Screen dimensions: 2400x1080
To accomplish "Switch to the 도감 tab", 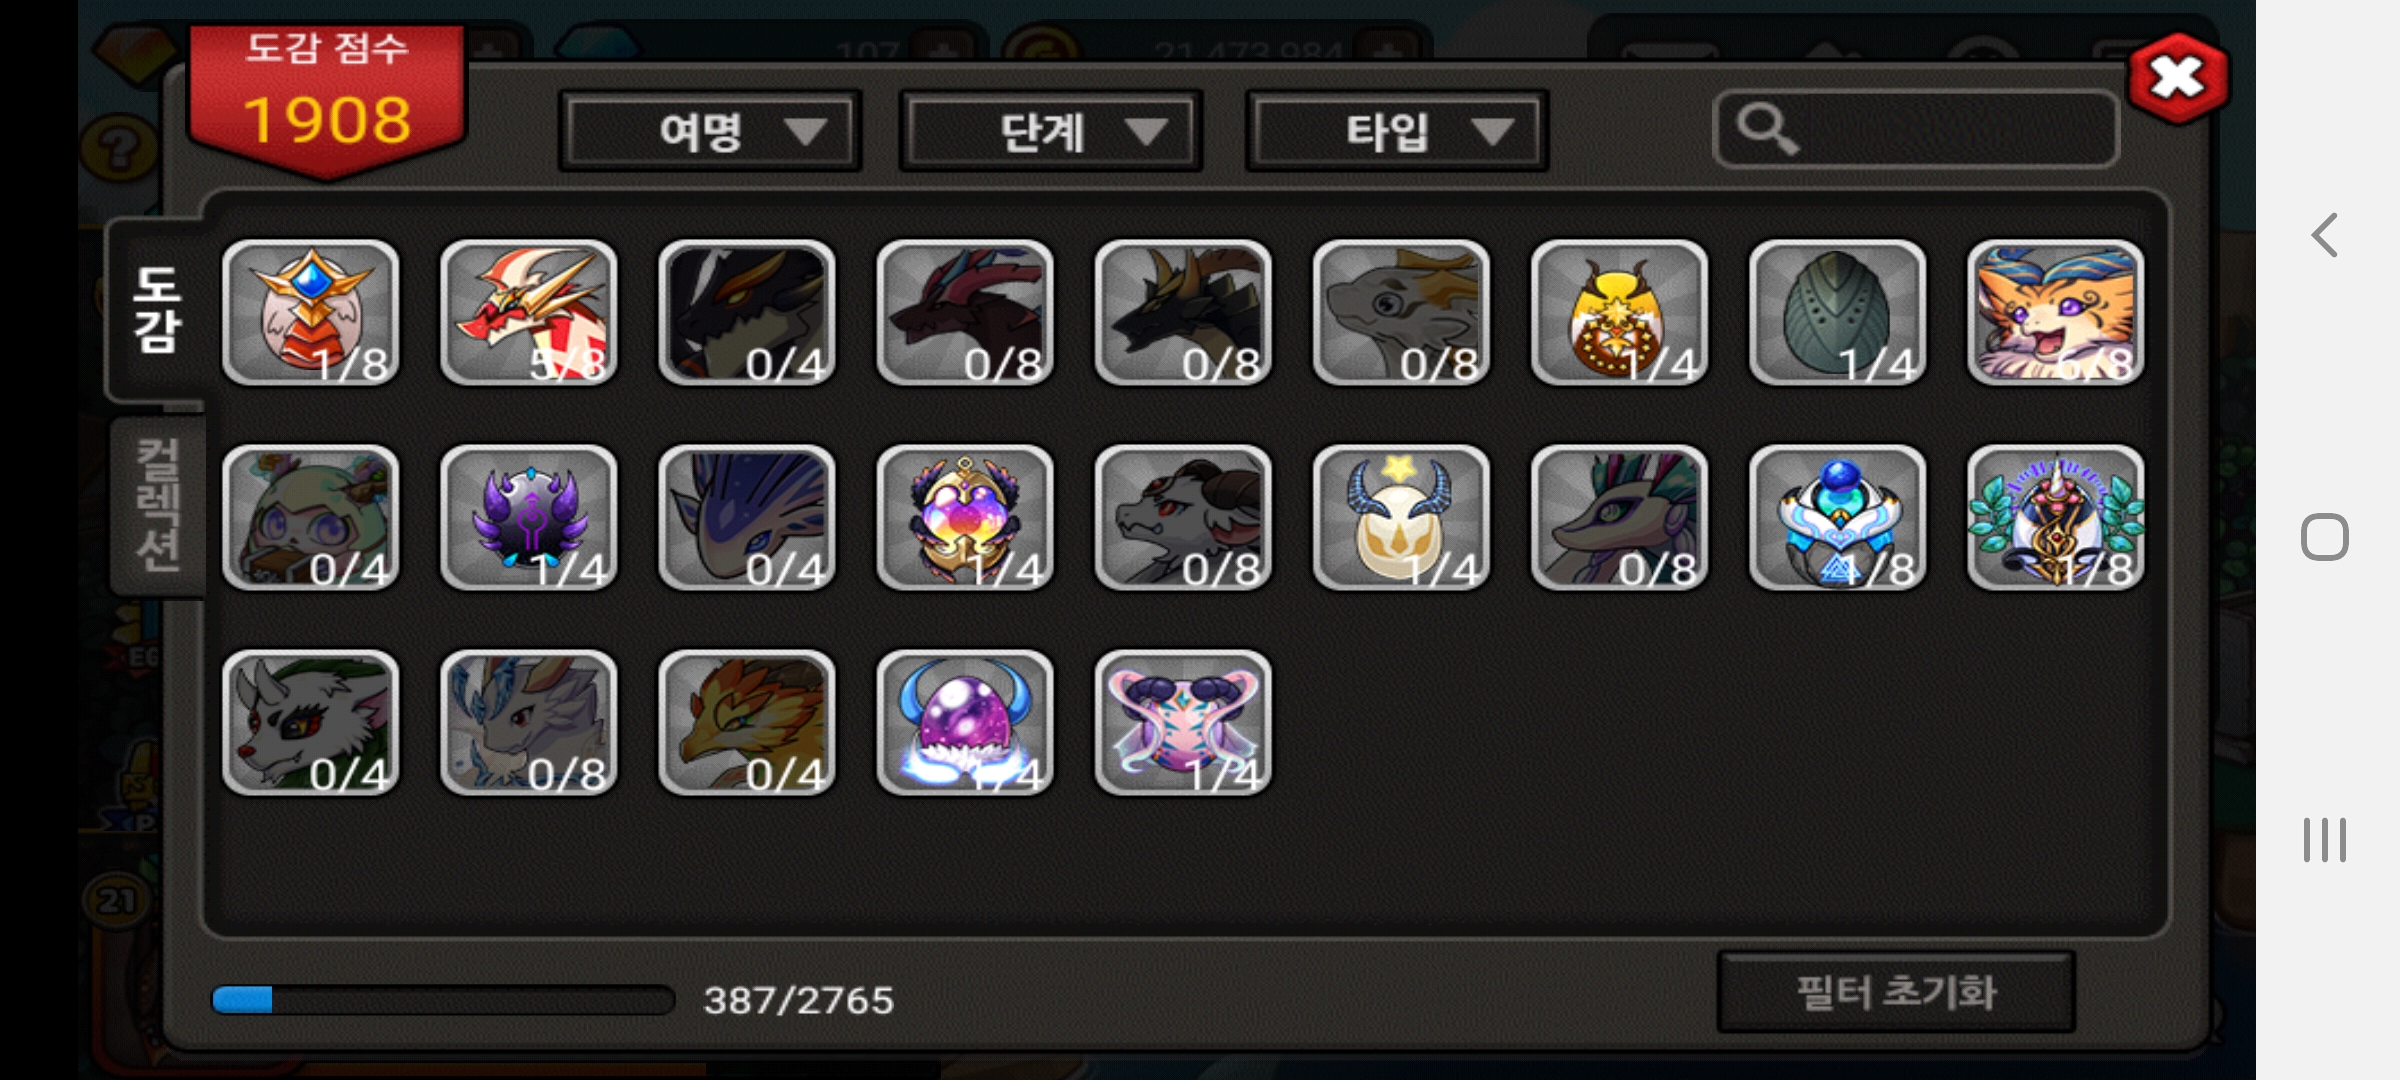I will click(157, 310).
